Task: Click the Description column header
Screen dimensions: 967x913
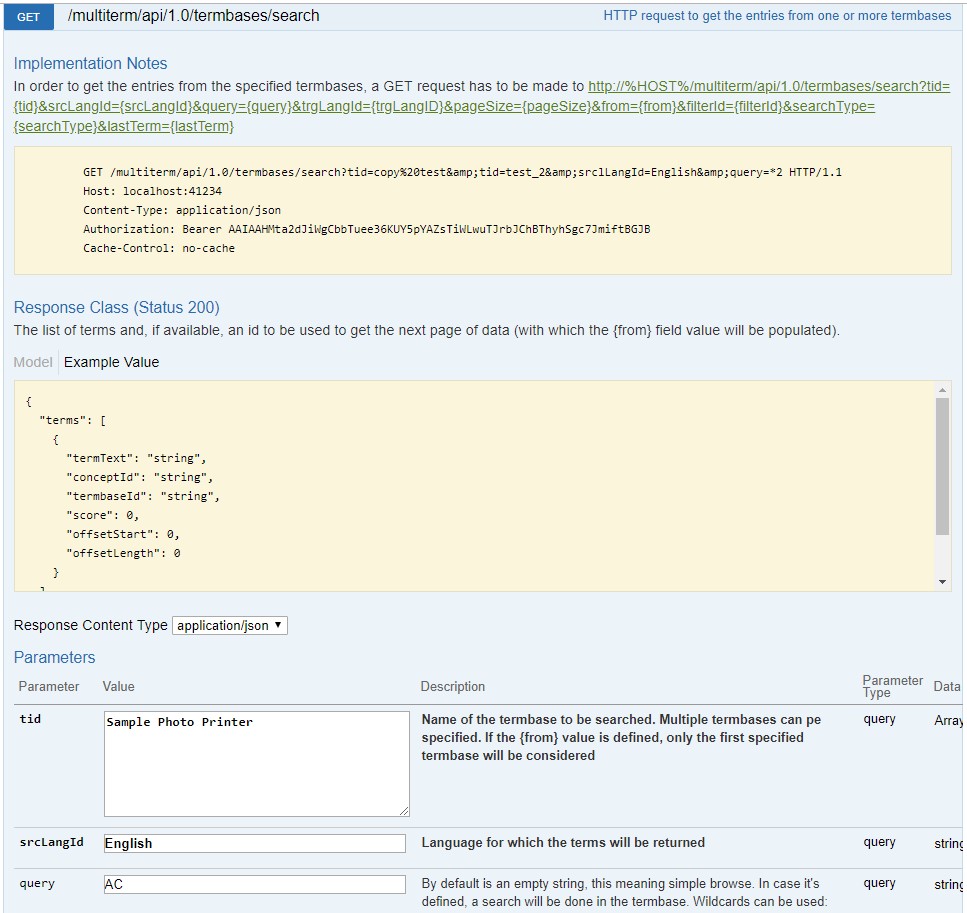Action: click(x=453, y=687)
